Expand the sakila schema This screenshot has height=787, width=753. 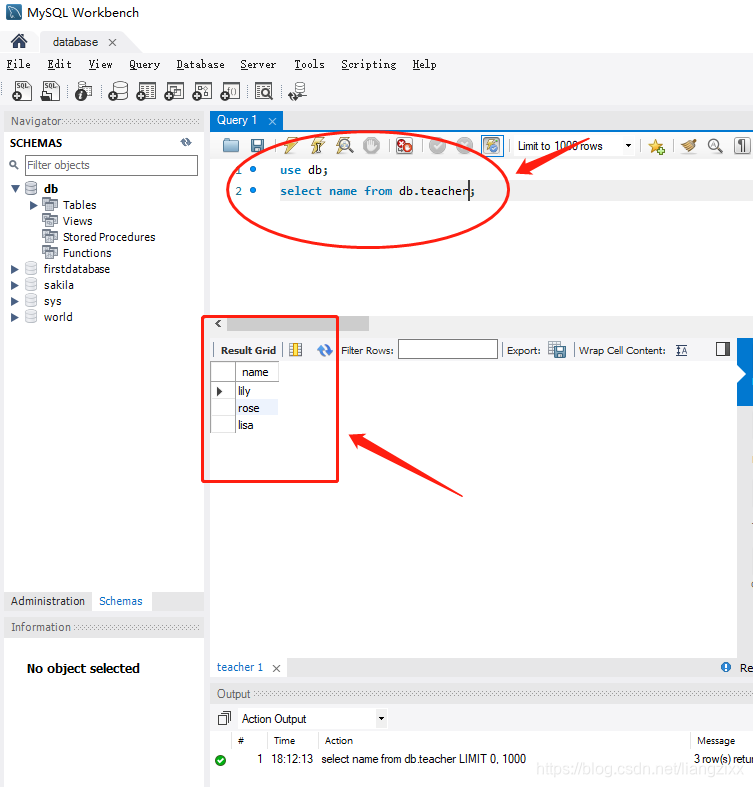click(x=15, y=285)
